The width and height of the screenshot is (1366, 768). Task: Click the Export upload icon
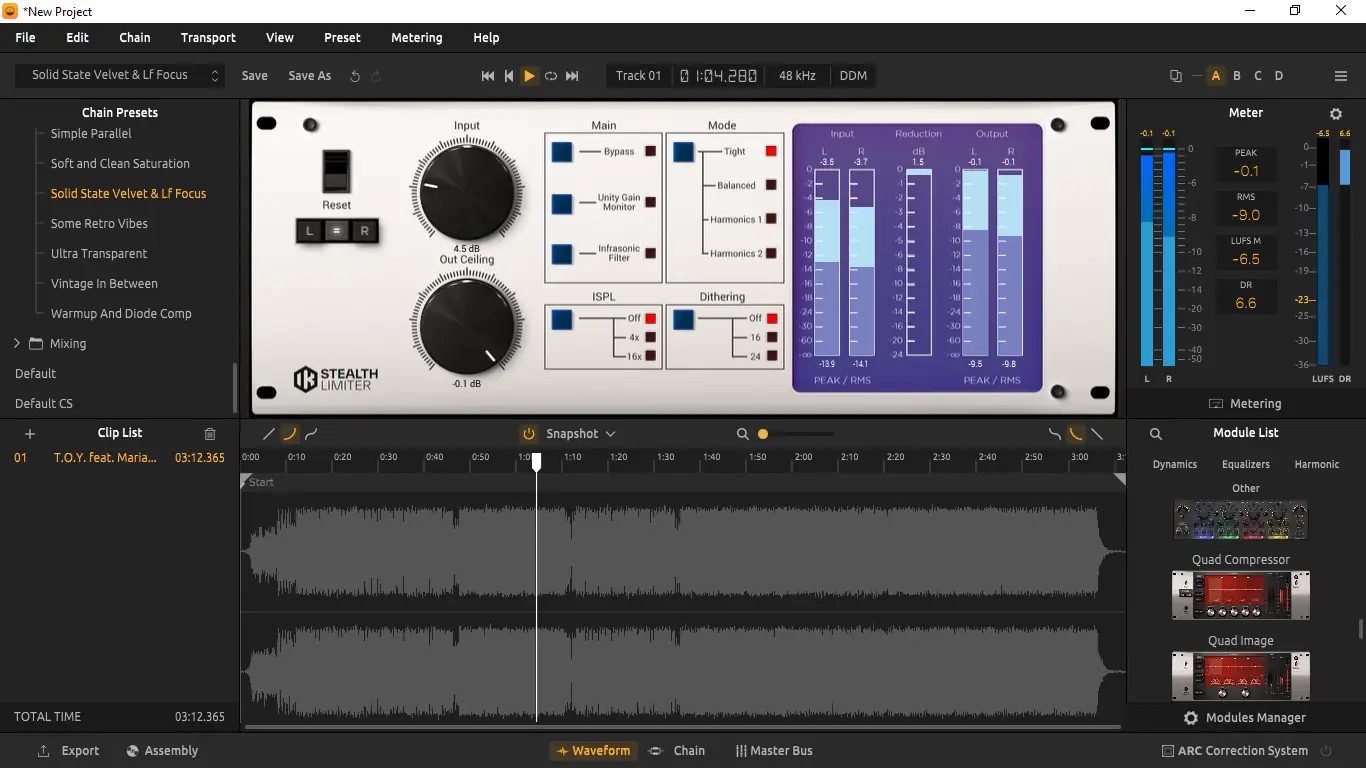pyautogui.click(x=43, y=751)
